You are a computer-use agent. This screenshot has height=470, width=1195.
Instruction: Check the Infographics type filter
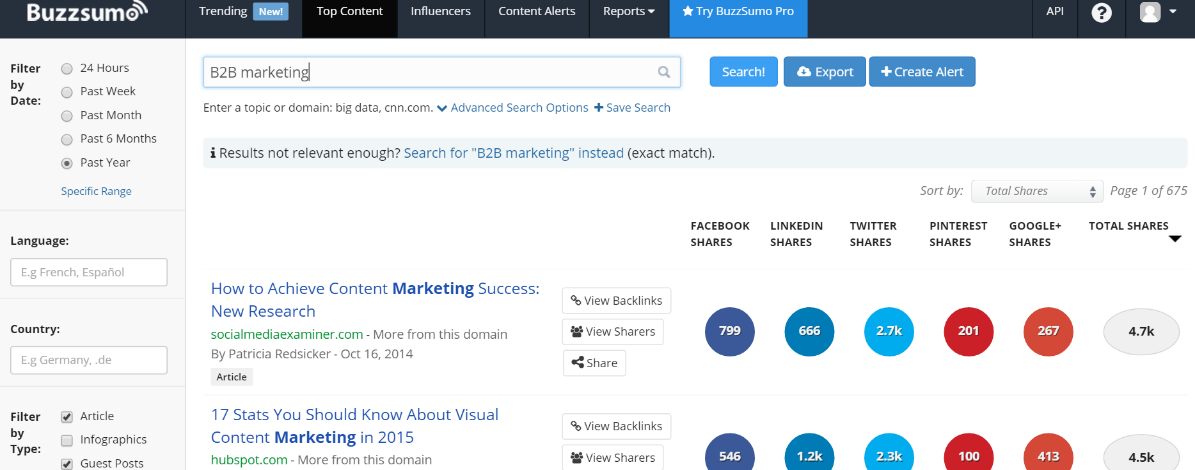pos(67,440)
